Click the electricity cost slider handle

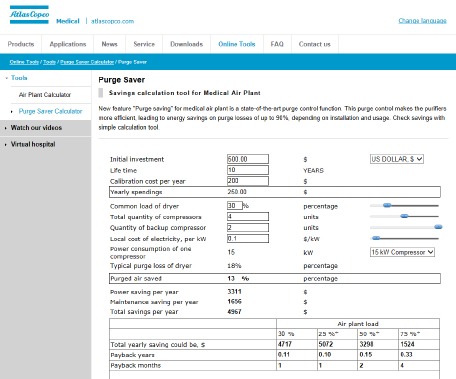376,238
